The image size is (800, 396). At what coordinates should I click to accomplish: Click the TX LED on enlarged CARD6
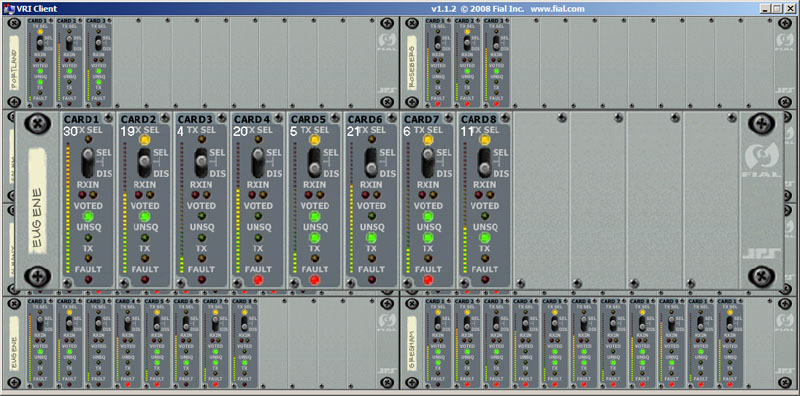coord(371,258)
